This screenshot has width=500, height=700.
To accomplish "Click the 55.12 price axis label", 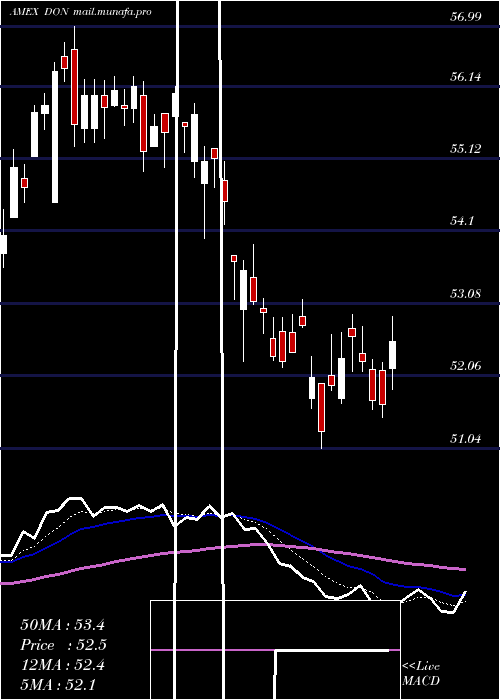I will 466,149.
